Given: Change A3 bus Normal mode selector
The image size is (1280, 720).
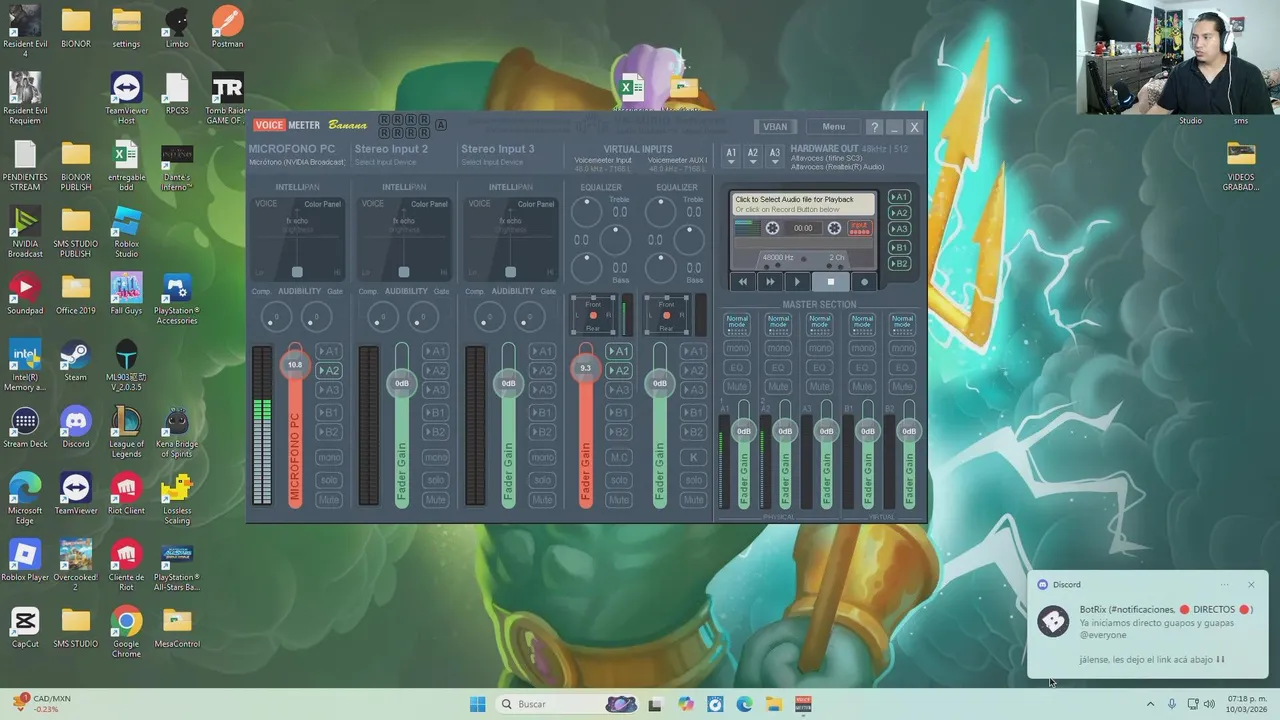Looking at the screenshot, I should coord(819,324).
